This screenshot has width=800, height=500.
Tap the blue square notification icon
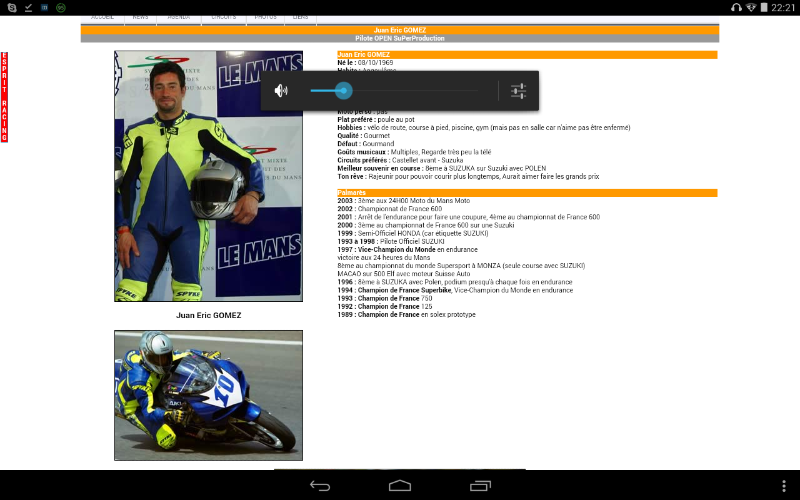[44, 8]
